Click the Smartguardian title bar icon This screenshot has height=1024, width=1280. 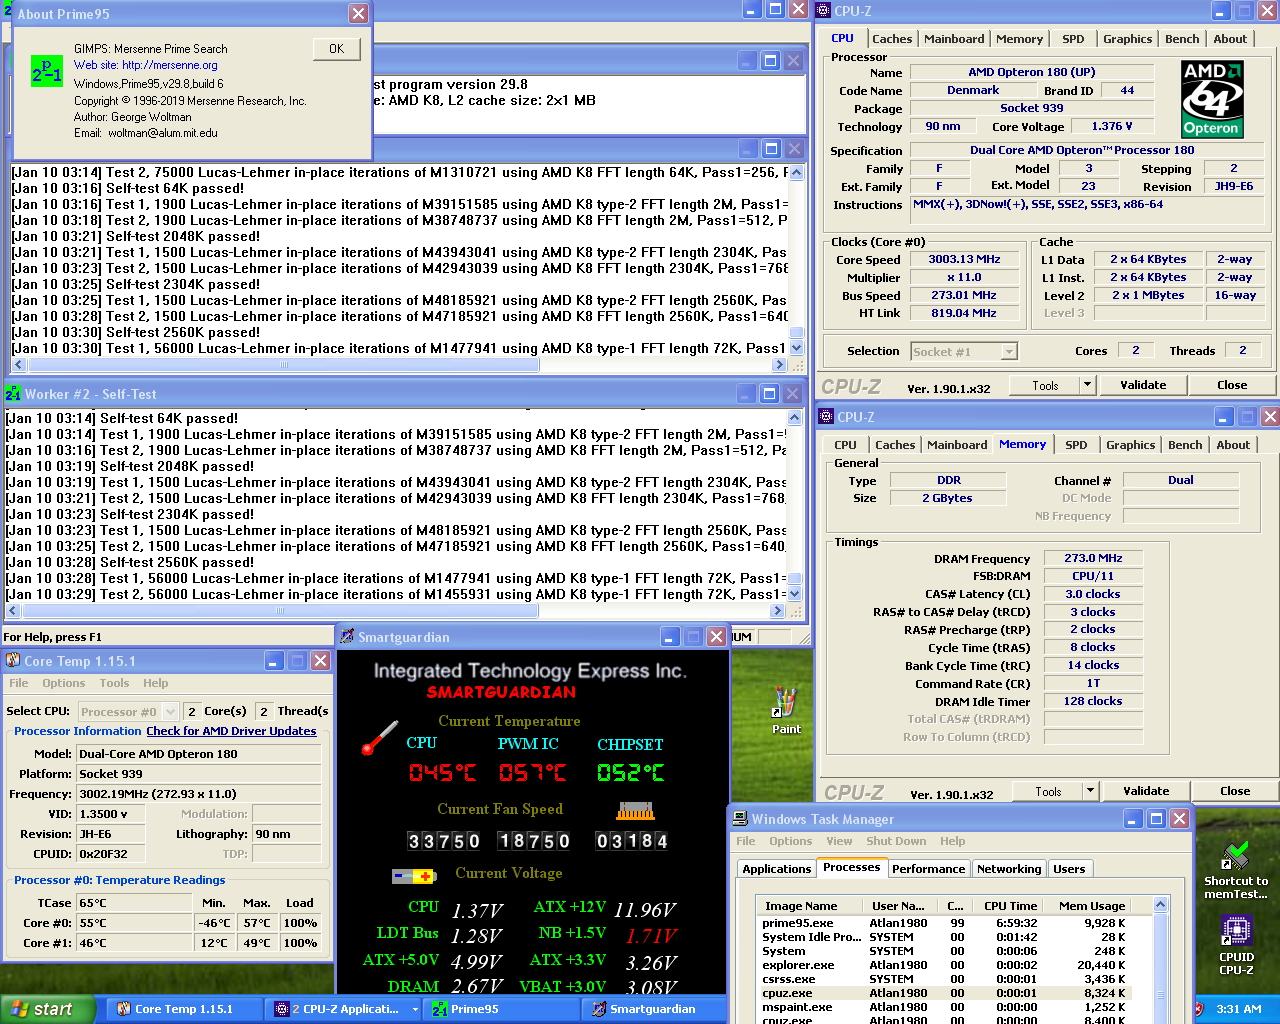click(347, 636)
